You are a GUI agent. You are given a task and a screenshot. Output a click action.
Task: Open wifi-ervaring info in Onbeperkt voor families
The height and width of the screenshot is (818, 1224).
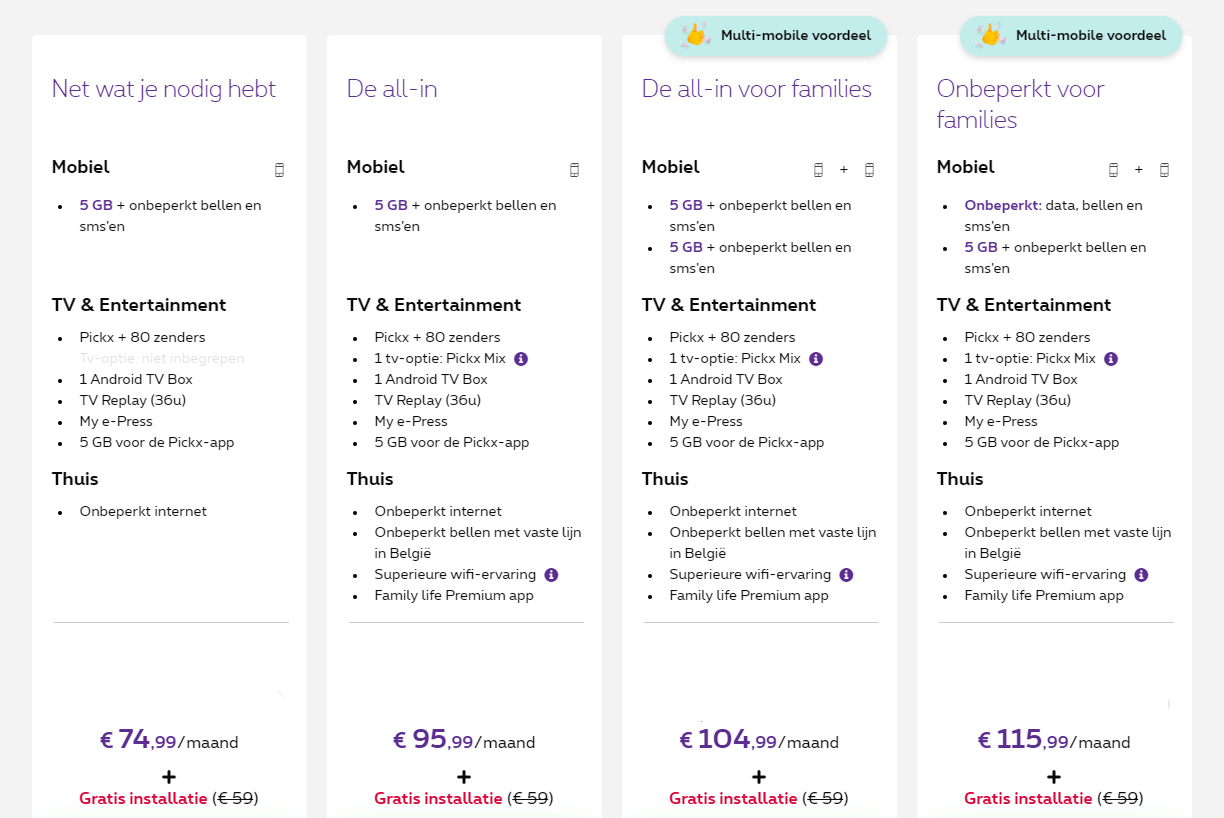[x=1141, y=575]
